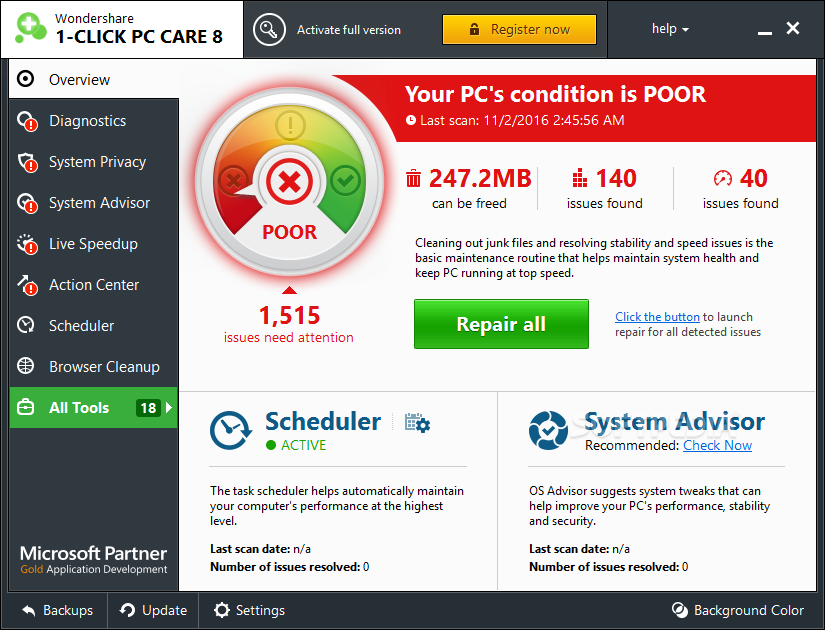
Task: Go to Diagnostics
Action: coord(94,121)
